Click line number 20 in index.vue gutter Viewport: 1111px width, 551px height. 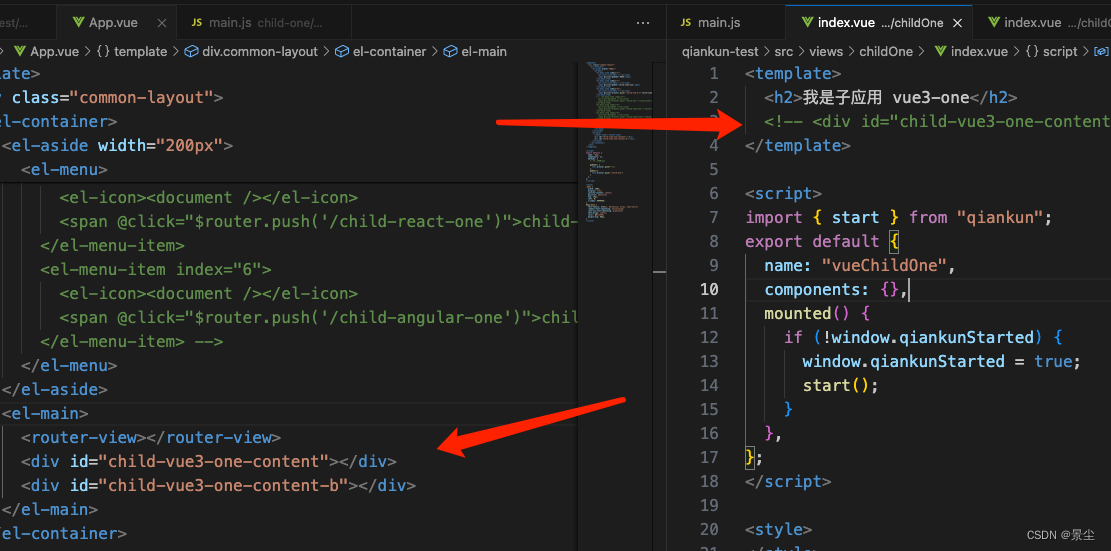710,529
